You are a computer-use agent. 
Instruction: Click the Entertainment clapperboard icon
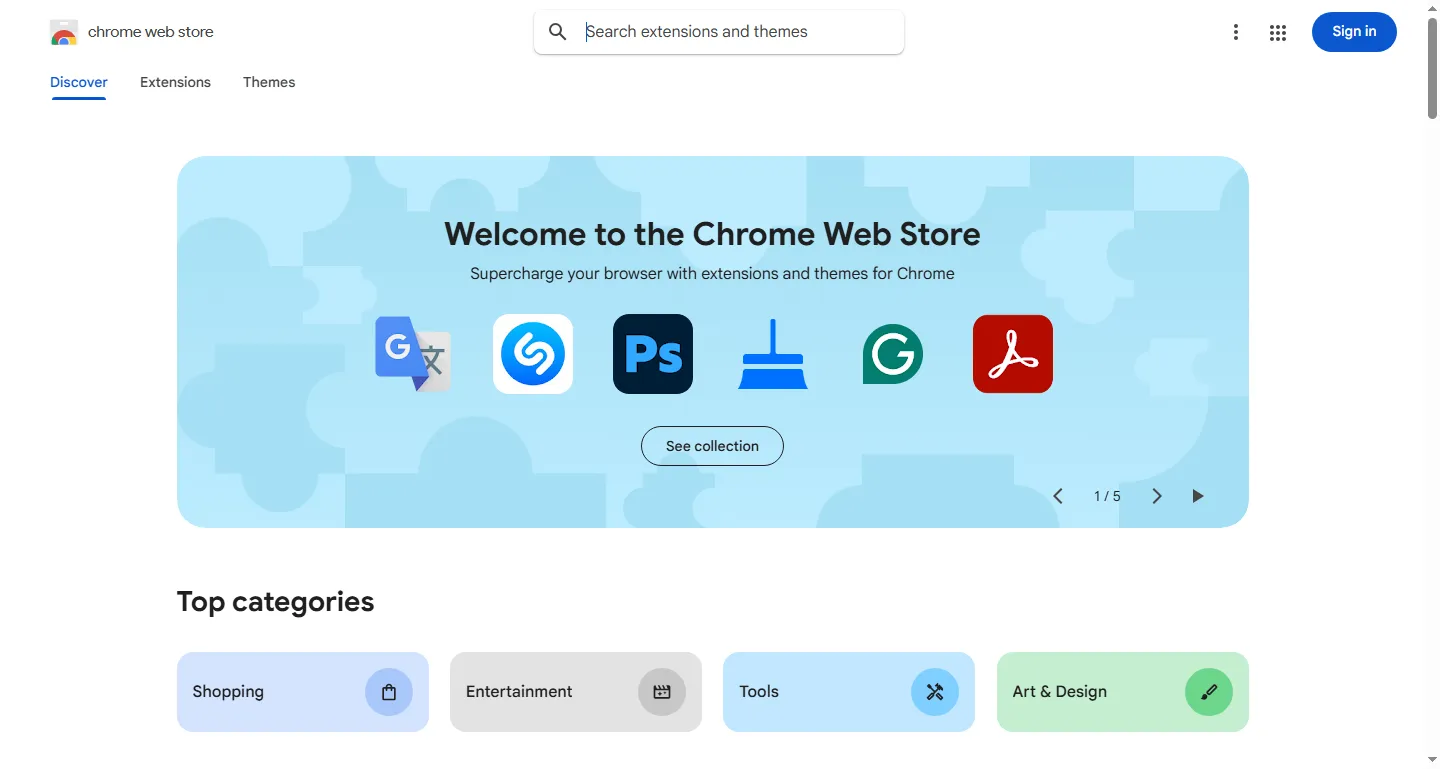(x=662, y=692)
